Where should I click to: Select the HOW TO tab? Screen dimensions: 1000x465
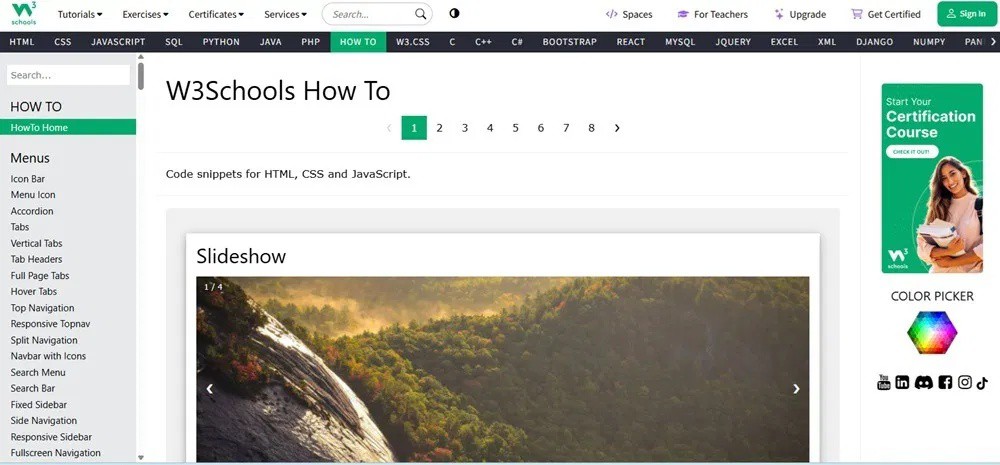[358, 42]
